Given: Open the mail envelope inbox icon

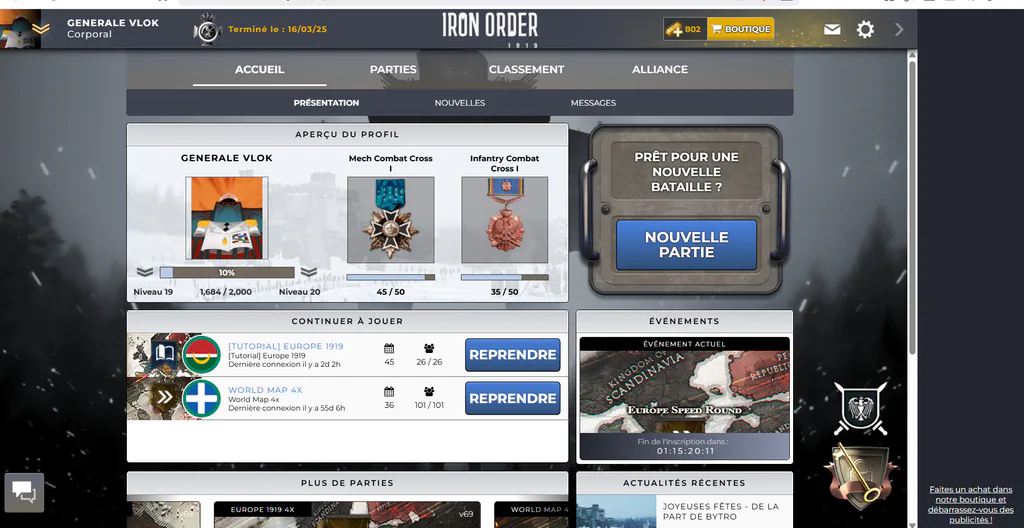Looking at the screenshot, I should click(x=832, y=29).
